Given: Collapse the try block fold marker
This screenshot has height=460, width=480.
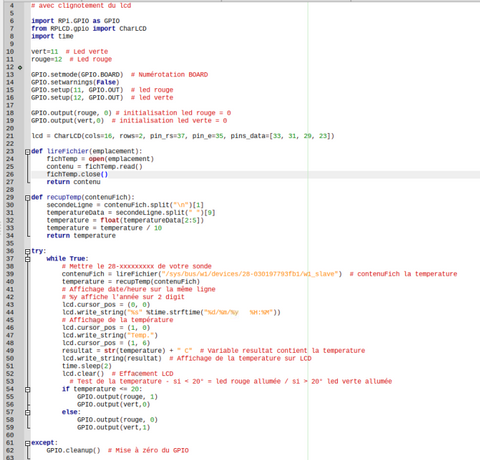Looking at the screenshot, I should [x=28, y=251].
